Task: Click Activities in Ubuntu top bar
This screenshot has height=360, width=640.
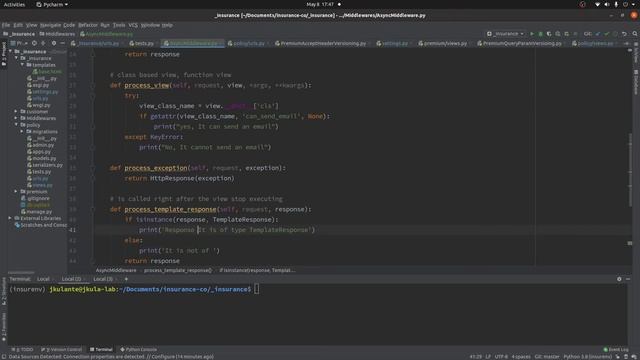Action: (x=14, y=4)
